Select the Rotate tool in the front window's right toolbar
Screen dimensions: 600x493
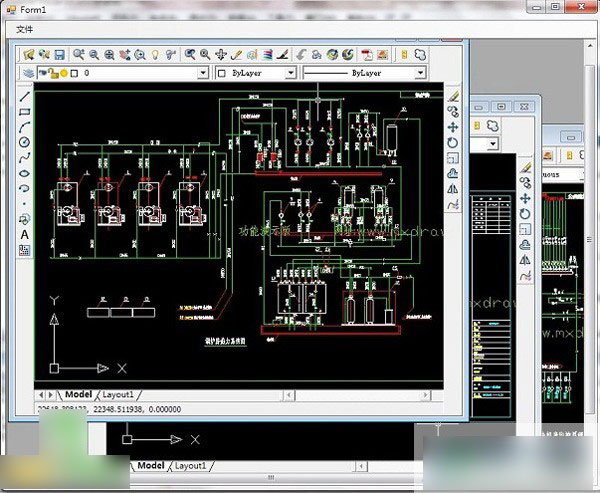(x=453, y=142)
